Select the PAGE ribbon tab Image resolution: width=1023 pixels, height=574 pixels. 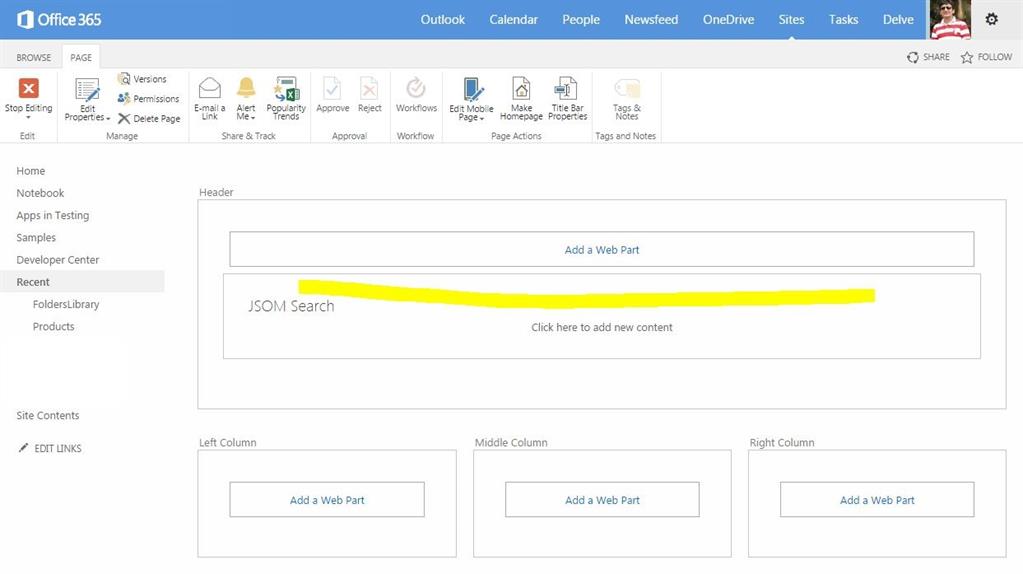[81, 57]
